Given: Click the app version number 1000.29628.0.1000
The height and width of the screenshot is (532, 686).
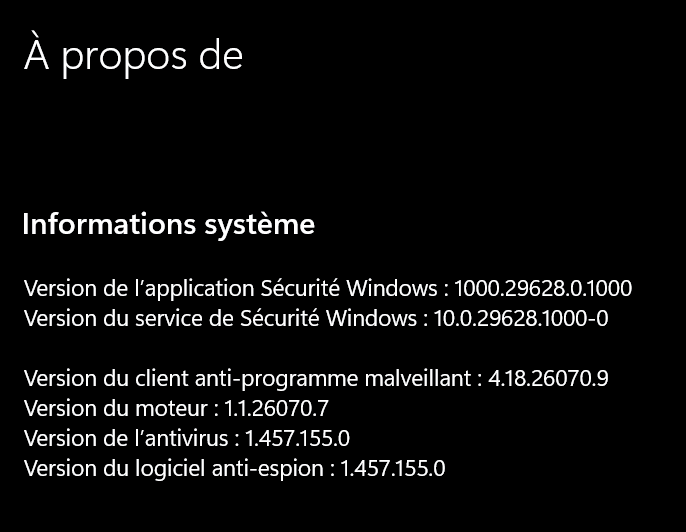Looking at the screenshot, I should (543, 288).
